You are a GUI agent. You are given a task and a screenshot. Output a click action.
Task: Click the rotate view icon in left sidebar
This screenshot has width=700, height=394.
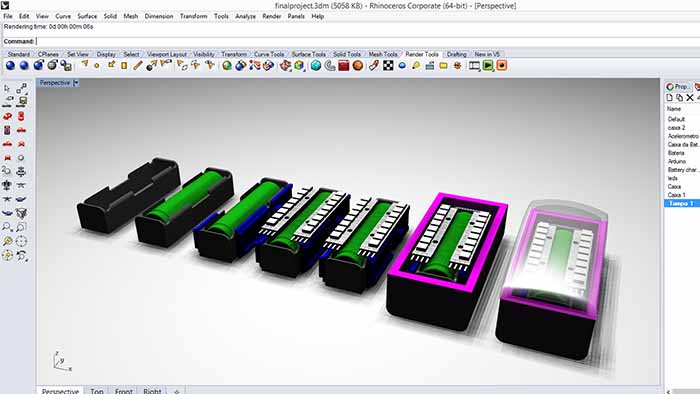pos(21,256)
